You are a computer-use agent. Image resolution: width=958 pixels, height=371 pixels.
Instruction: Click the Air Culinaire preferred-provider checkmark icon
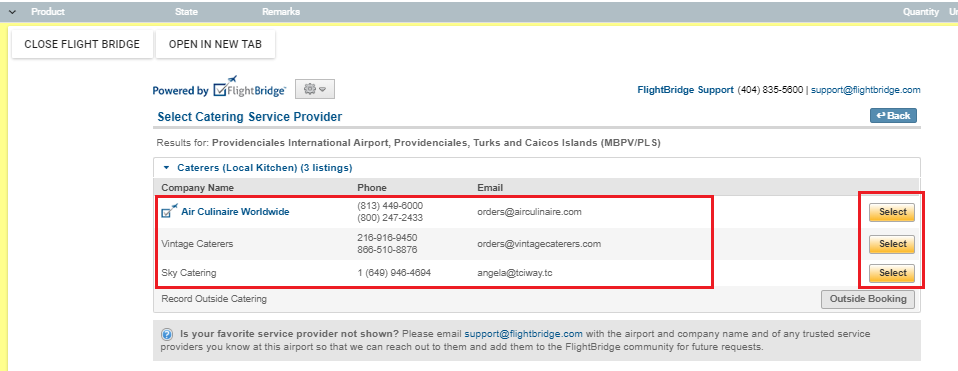170,210
